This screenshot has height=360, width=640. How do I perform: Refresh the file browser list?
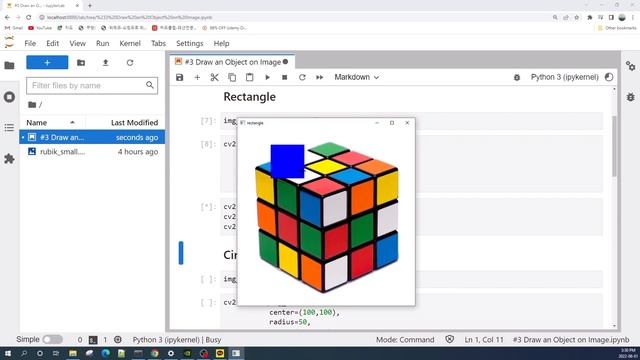[130, 62]
